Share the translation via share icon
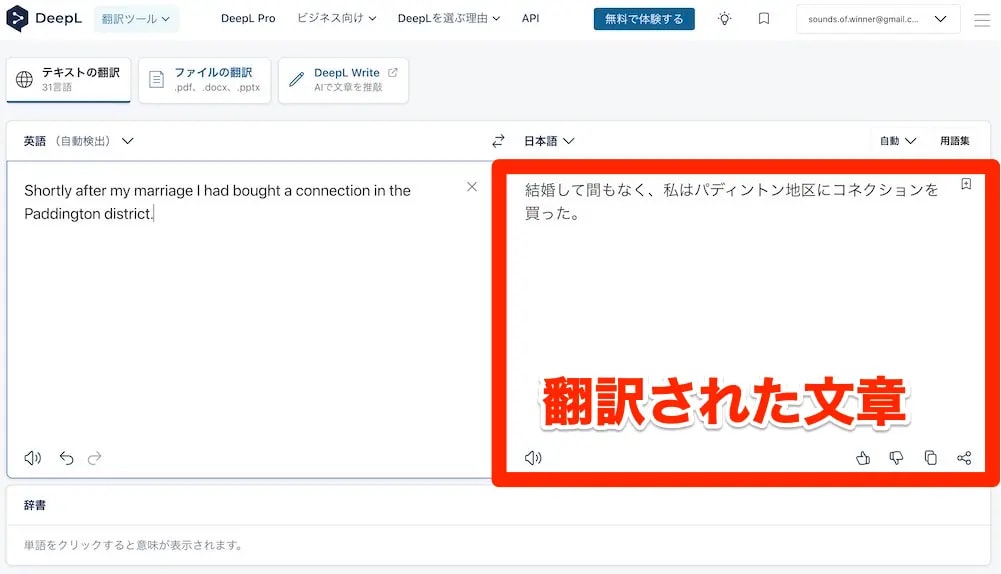1001x574 pixels. click(964, 458)
